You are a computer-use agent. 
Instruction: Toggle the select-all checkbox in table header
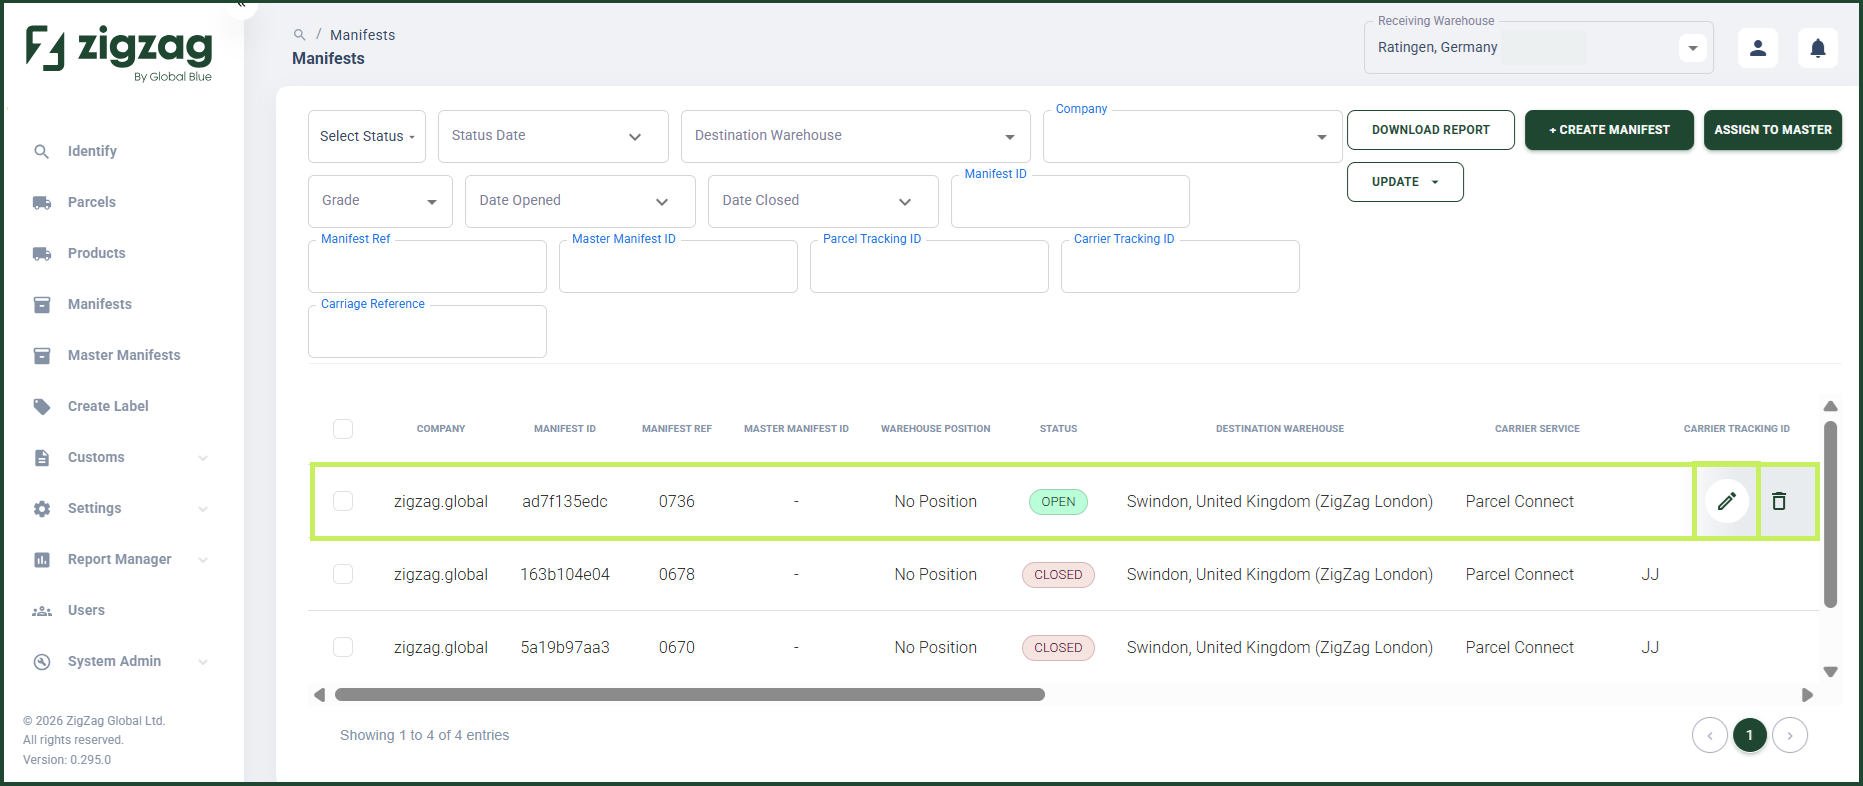coord(343,428)
